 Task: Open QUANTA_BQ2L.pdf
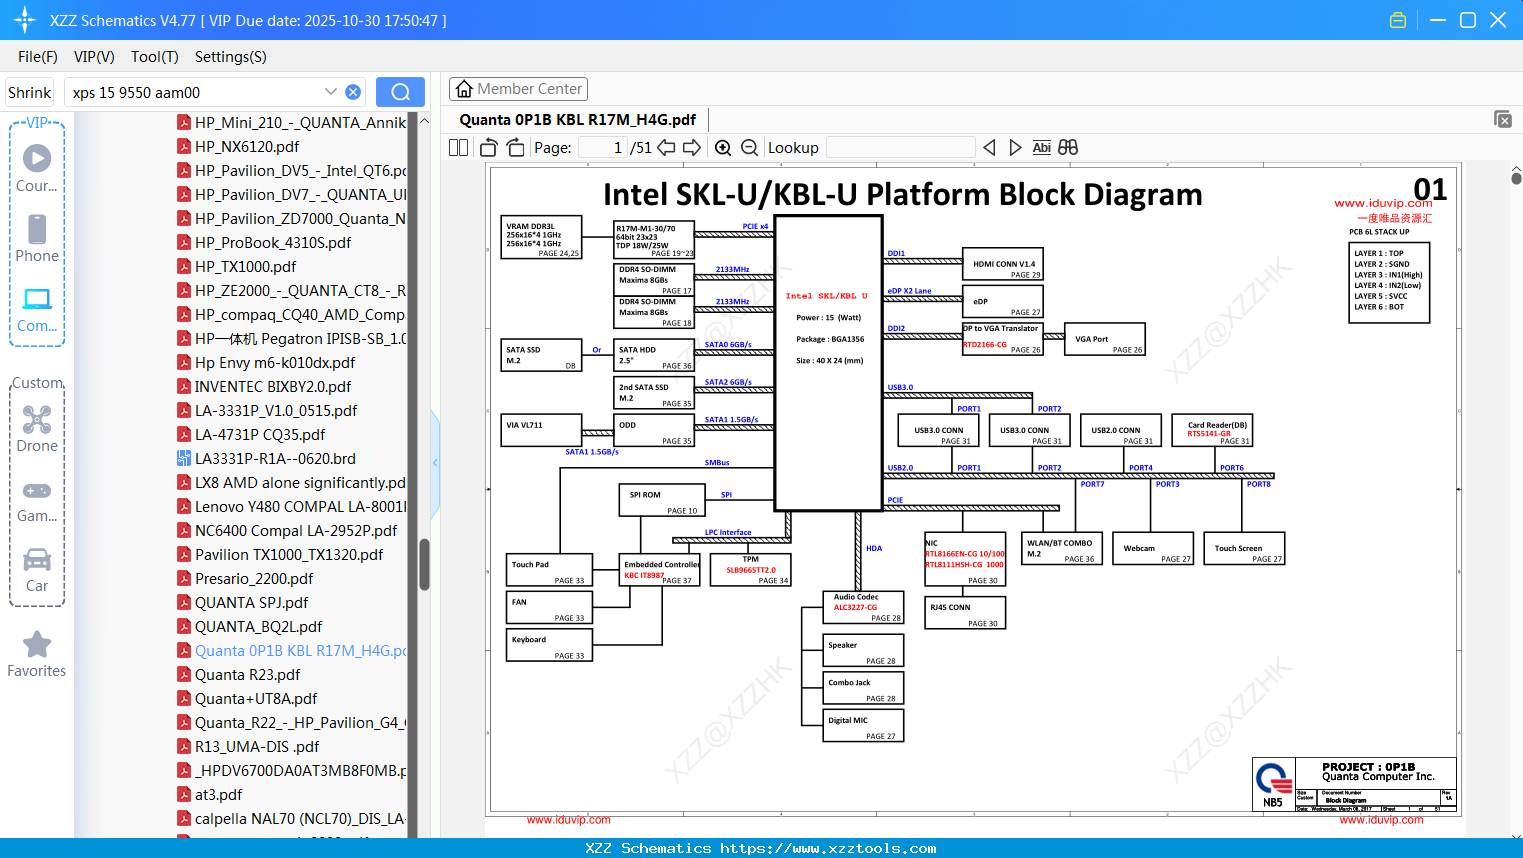[258, 626]
